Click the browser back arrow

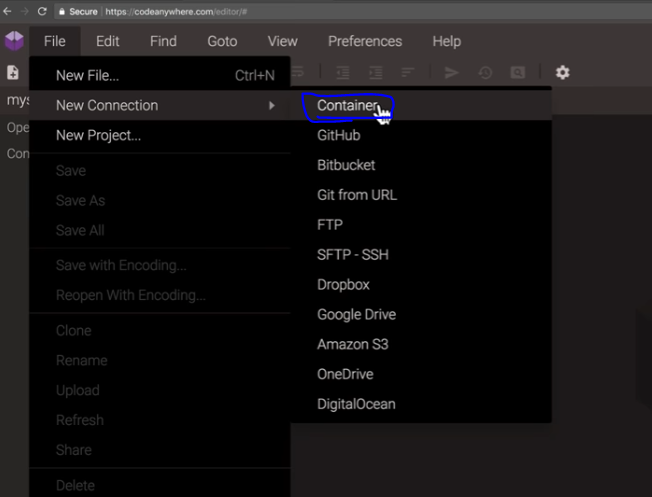7,11
